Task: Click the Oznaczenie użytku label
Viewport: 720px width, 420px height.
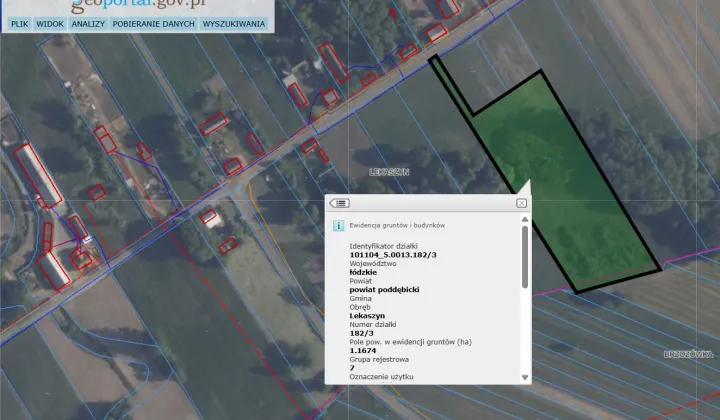Action: (382, 377)
